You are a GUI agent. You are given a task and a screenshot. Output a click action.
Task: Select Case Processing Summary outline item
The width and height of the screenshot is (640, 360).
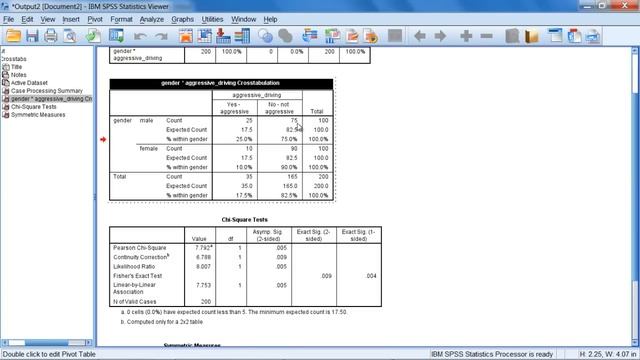click(47, 91)
